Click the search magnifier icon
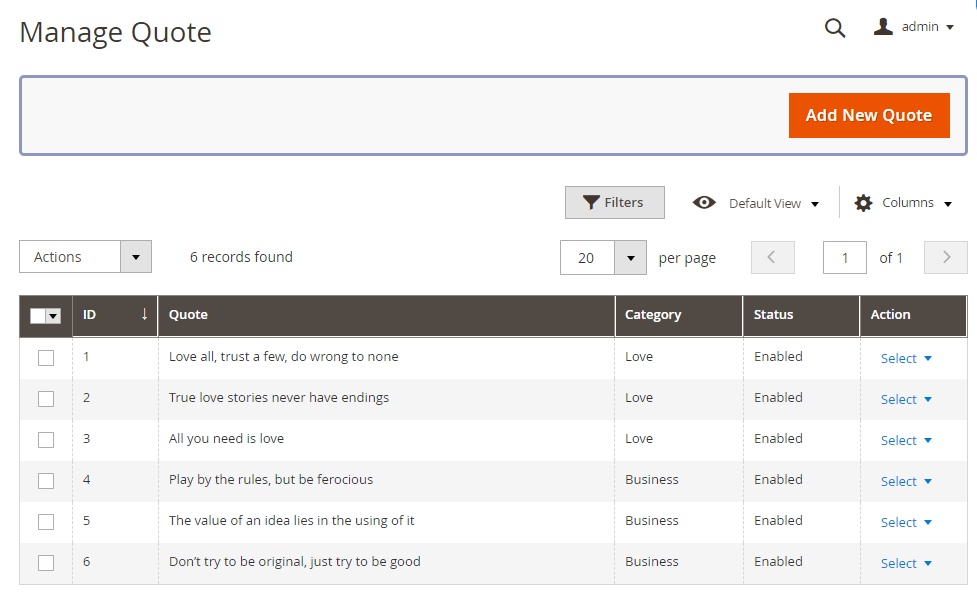The width and height of the screenshot is (977, 596). tap(834, 28)
